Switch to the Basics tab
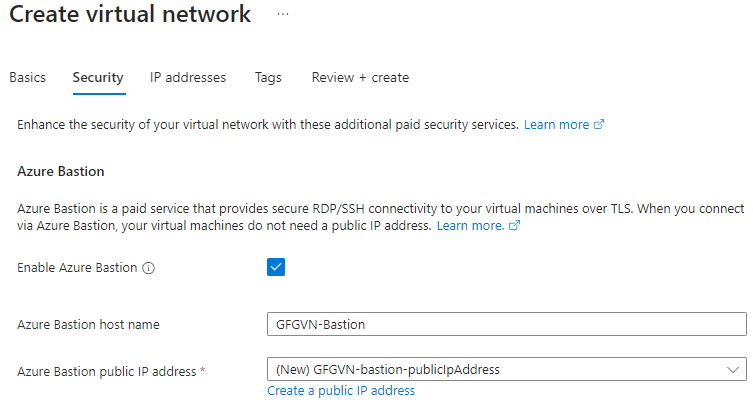The height and width of the screenshot is (418, 753). (x=27, y=77)
